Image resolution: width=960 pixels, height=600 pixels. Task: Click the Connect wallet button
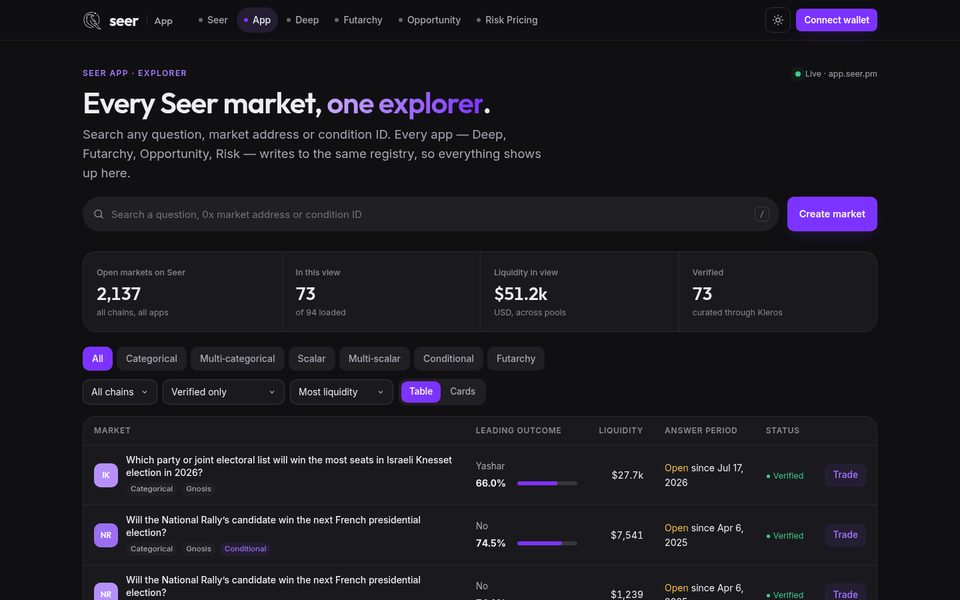(x=836, y=20)
